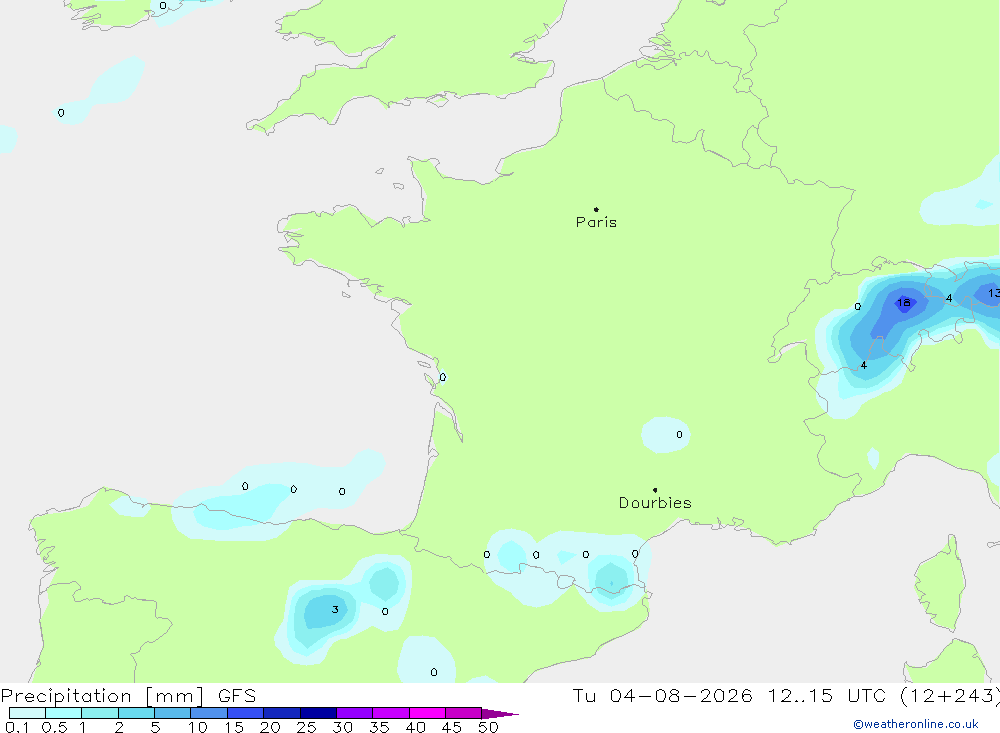Viewport: 1000px width, 733px height.
Task: Pick the 0.5–1 mm legend color swatch
Action: click(63, 713)
